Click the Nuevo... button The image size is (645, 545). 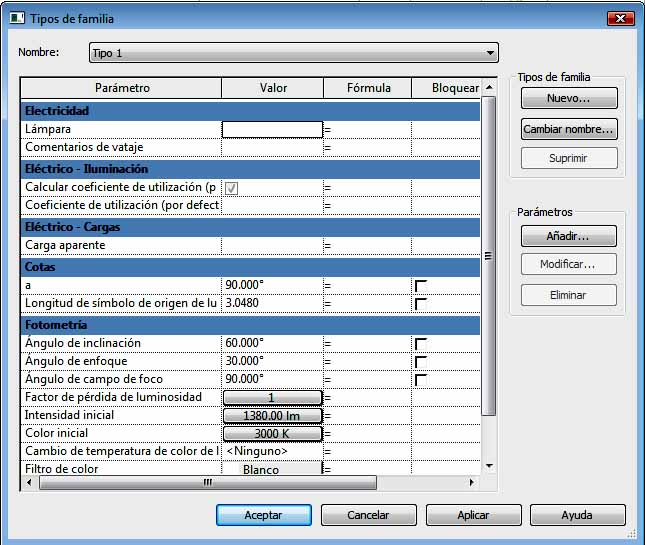(x=568, y=99)
